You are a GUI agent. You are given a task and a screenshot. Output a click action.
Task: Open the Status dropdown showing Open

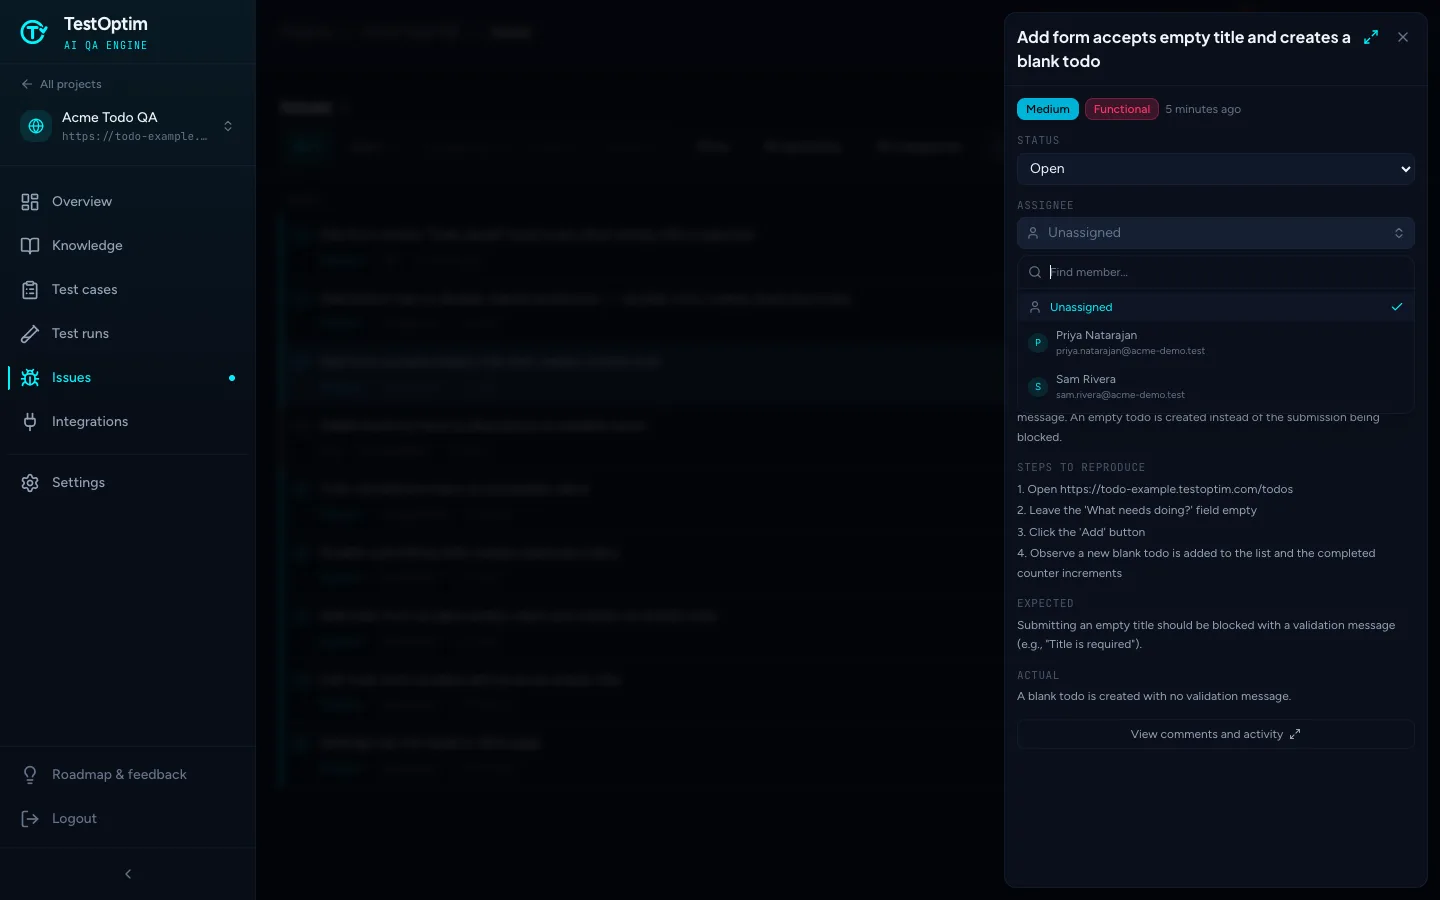click(1216, 169)
